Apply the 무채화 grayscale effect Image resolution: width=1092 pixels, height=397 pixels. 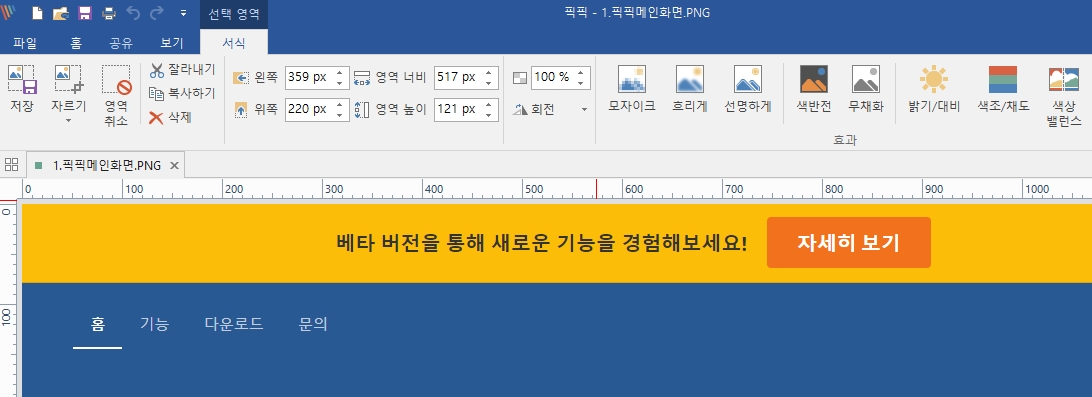866,89
